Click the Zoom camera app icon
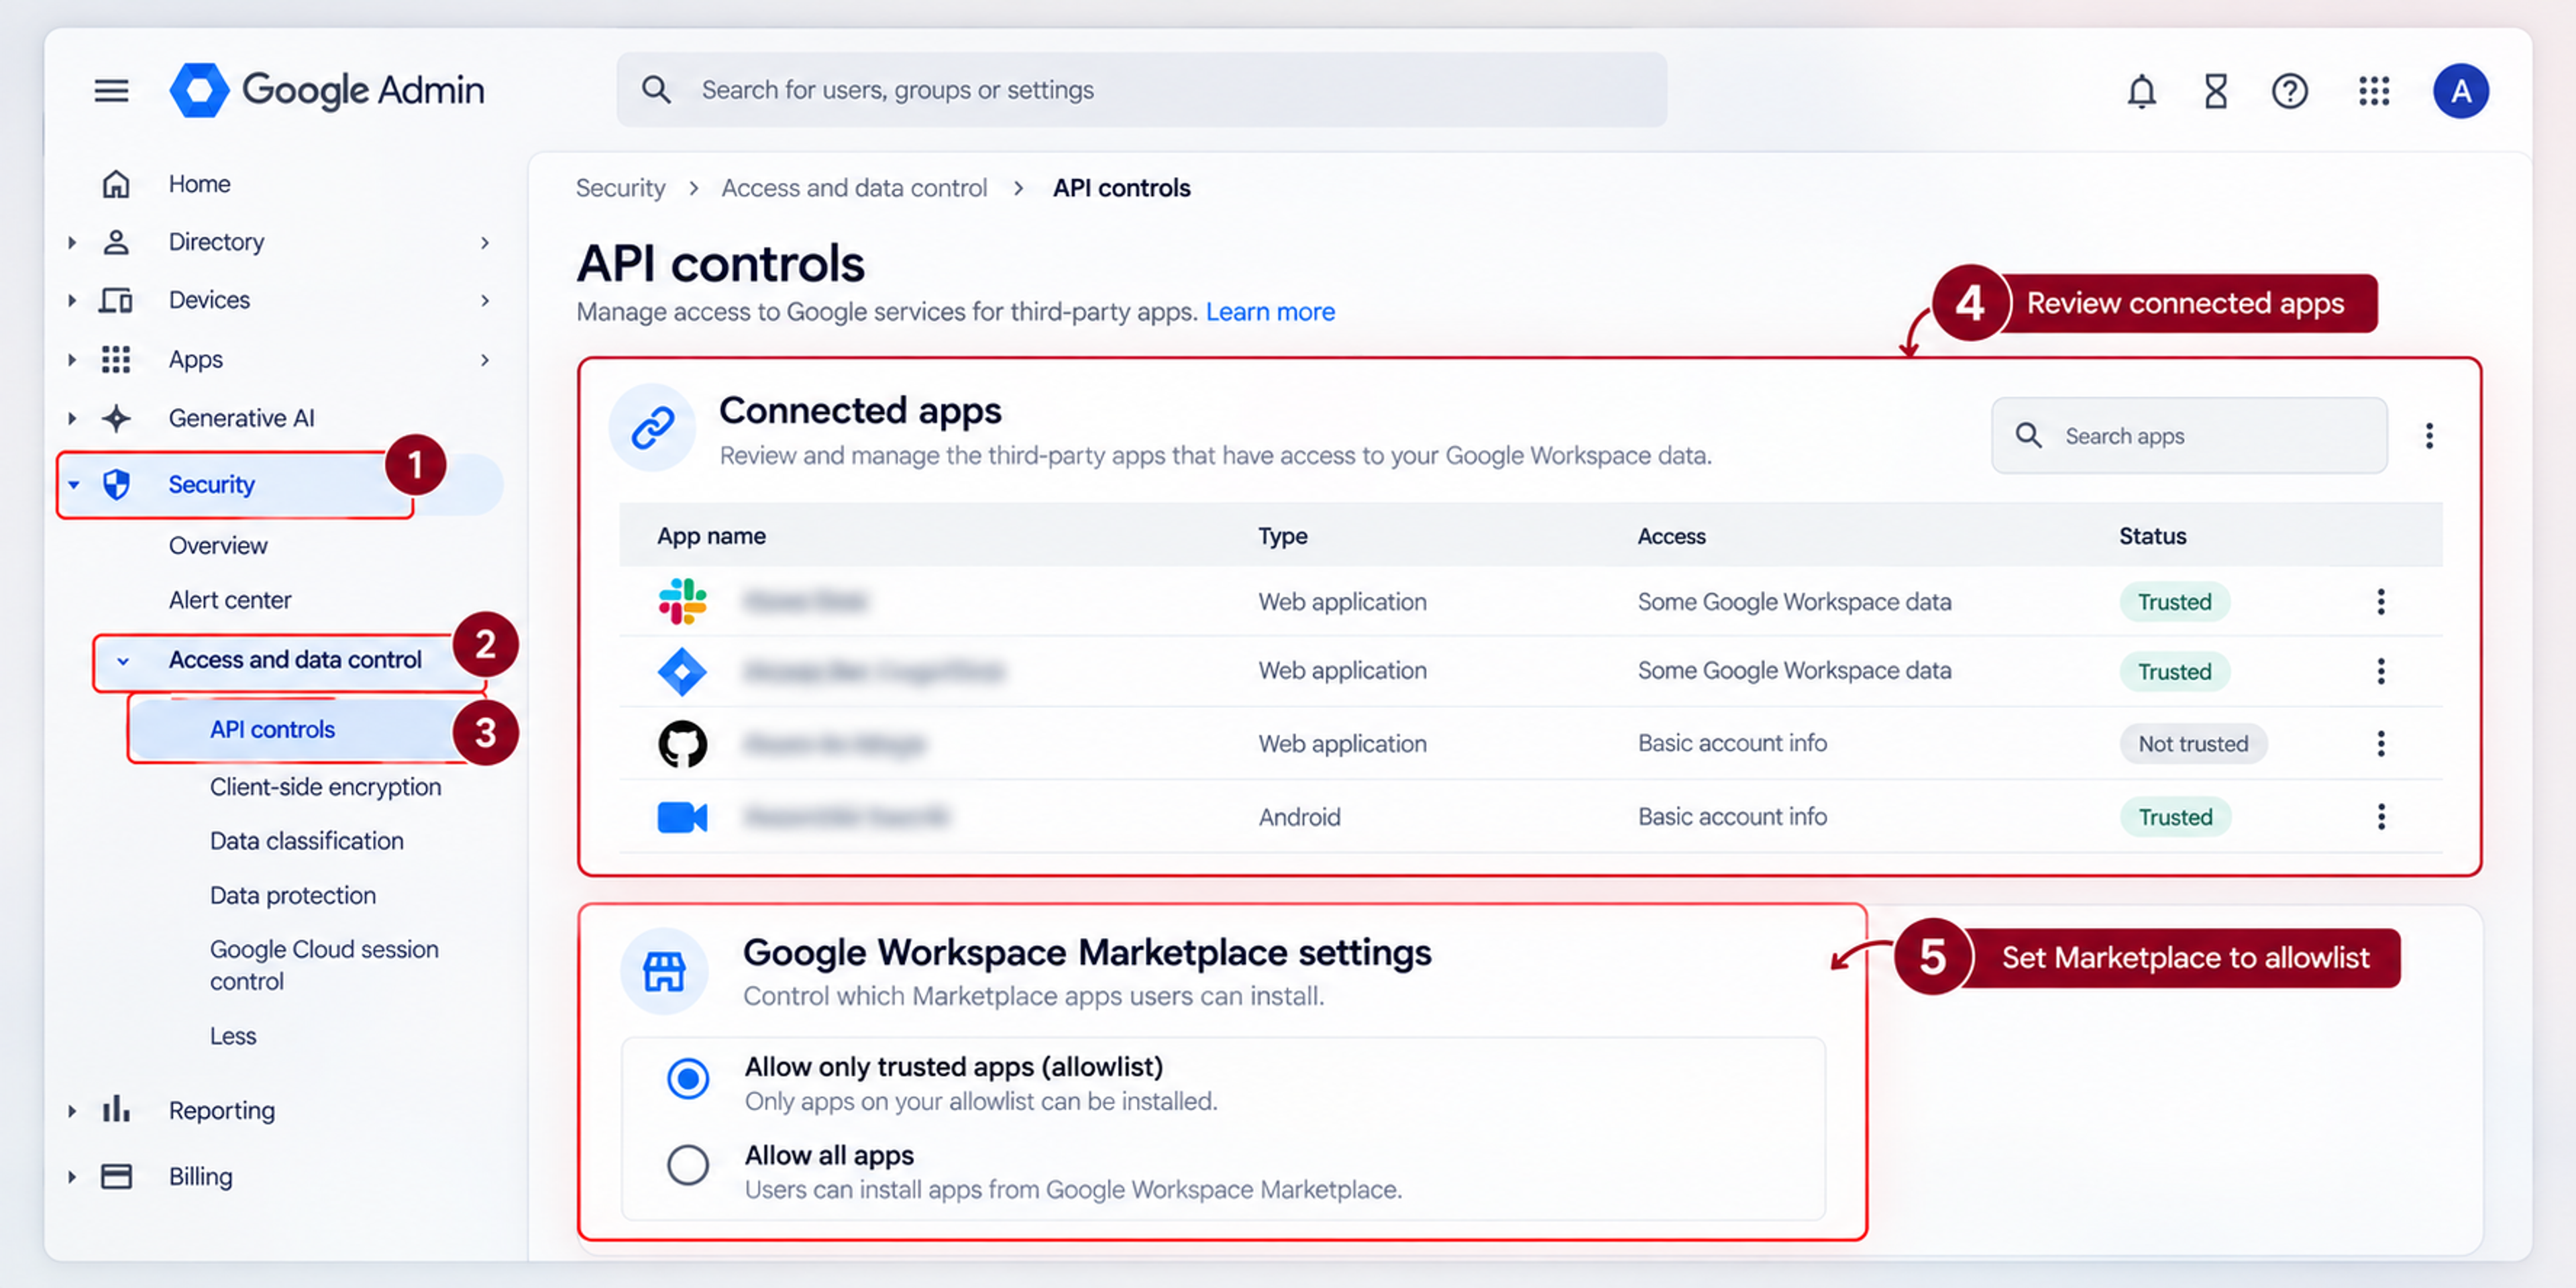The image size is (2576, 1288). [x=683, y=817]
